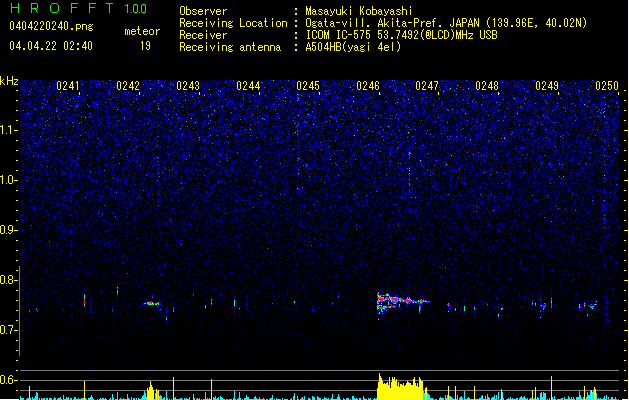Click the 0.6 kHz frequency axis label
Viewport: 629px width, 400px height.
click(8, 380)
